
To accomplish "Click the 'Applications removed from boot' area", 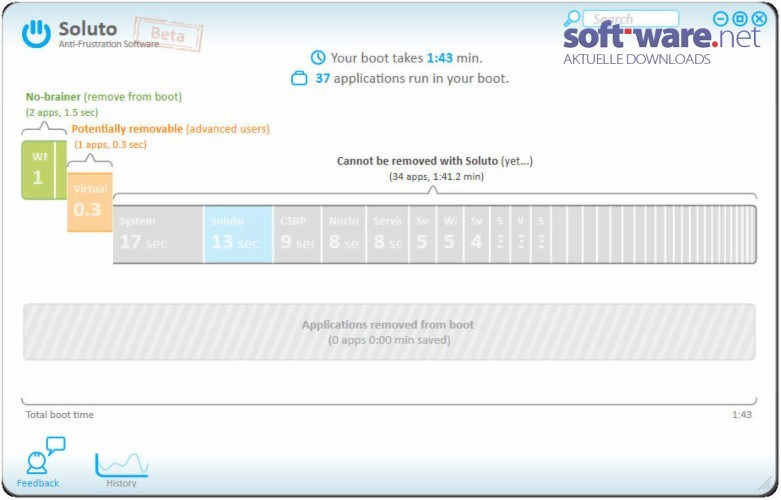I will tap(389, 332).
